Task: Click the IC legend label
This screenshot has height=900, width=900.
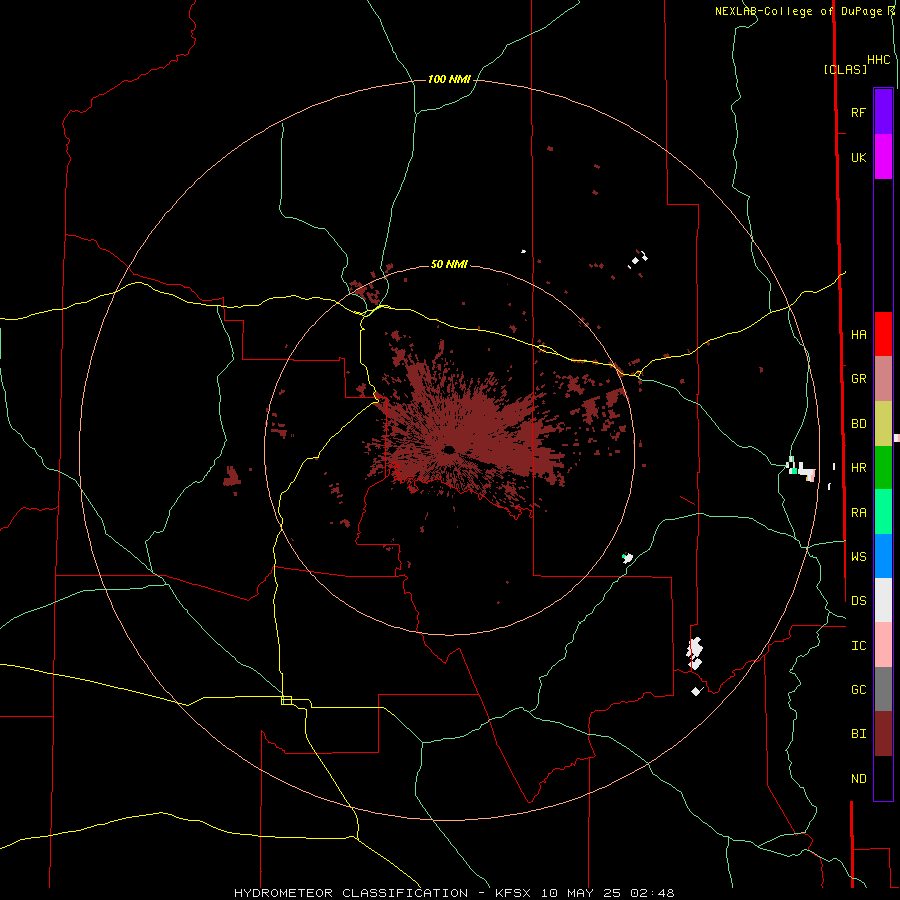Action: (x=858, y=646)
